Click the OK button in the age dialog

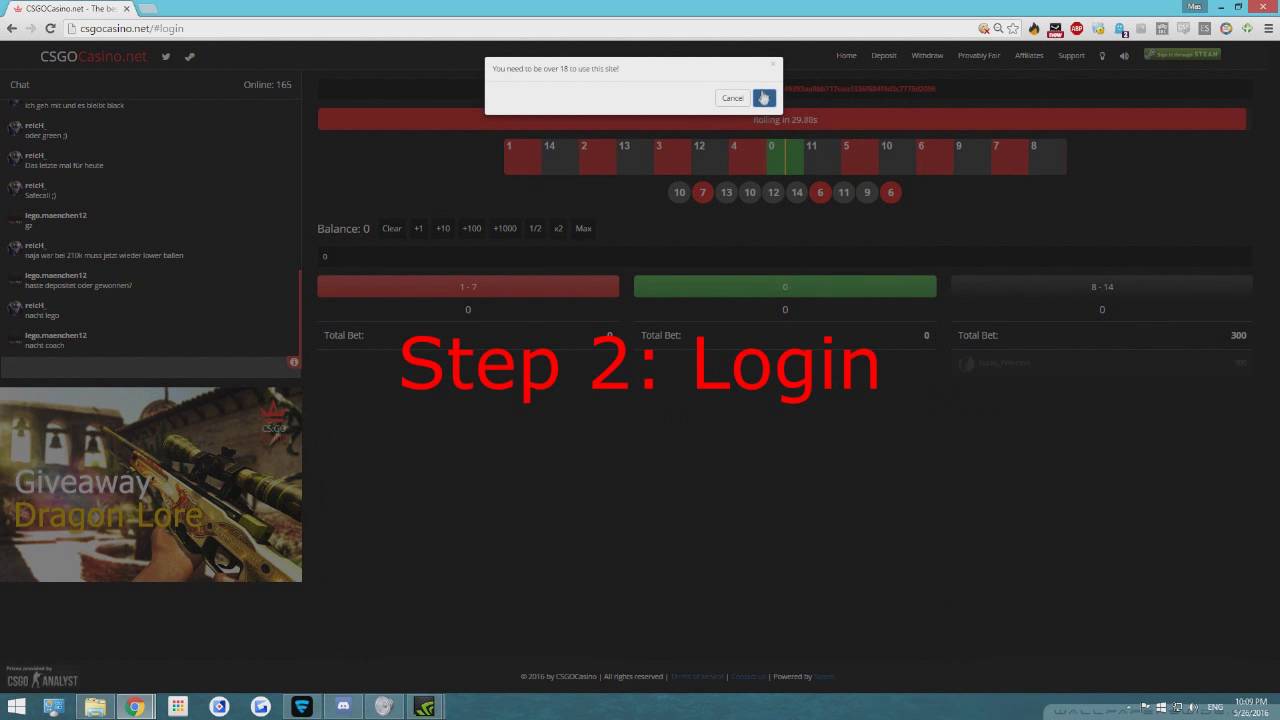click(764, 98)
